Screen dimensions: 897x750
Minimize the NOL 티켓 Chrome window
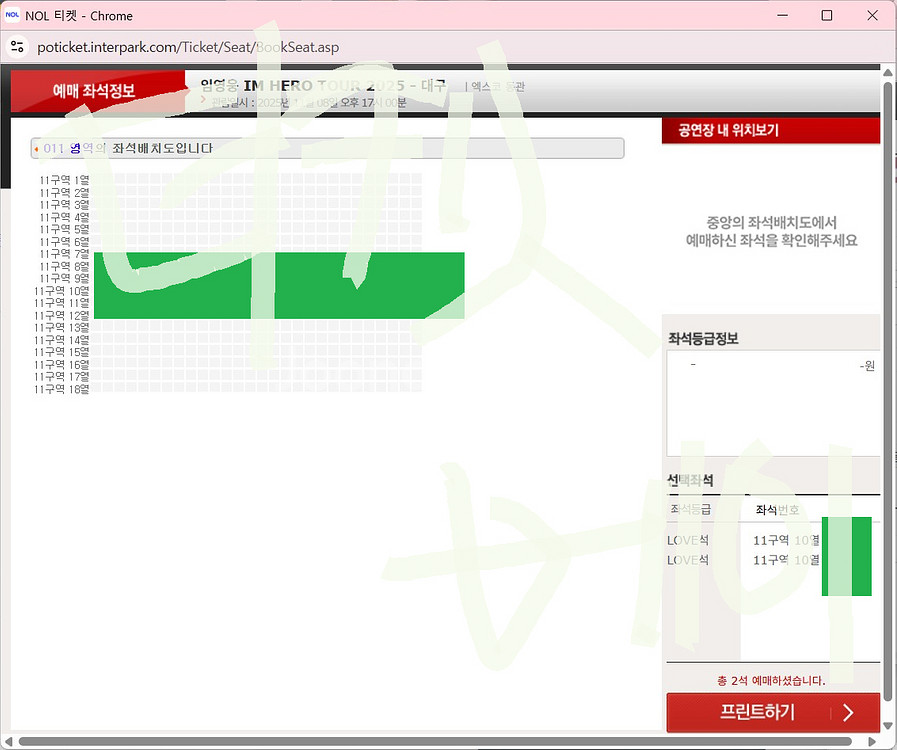pos(783,15)
